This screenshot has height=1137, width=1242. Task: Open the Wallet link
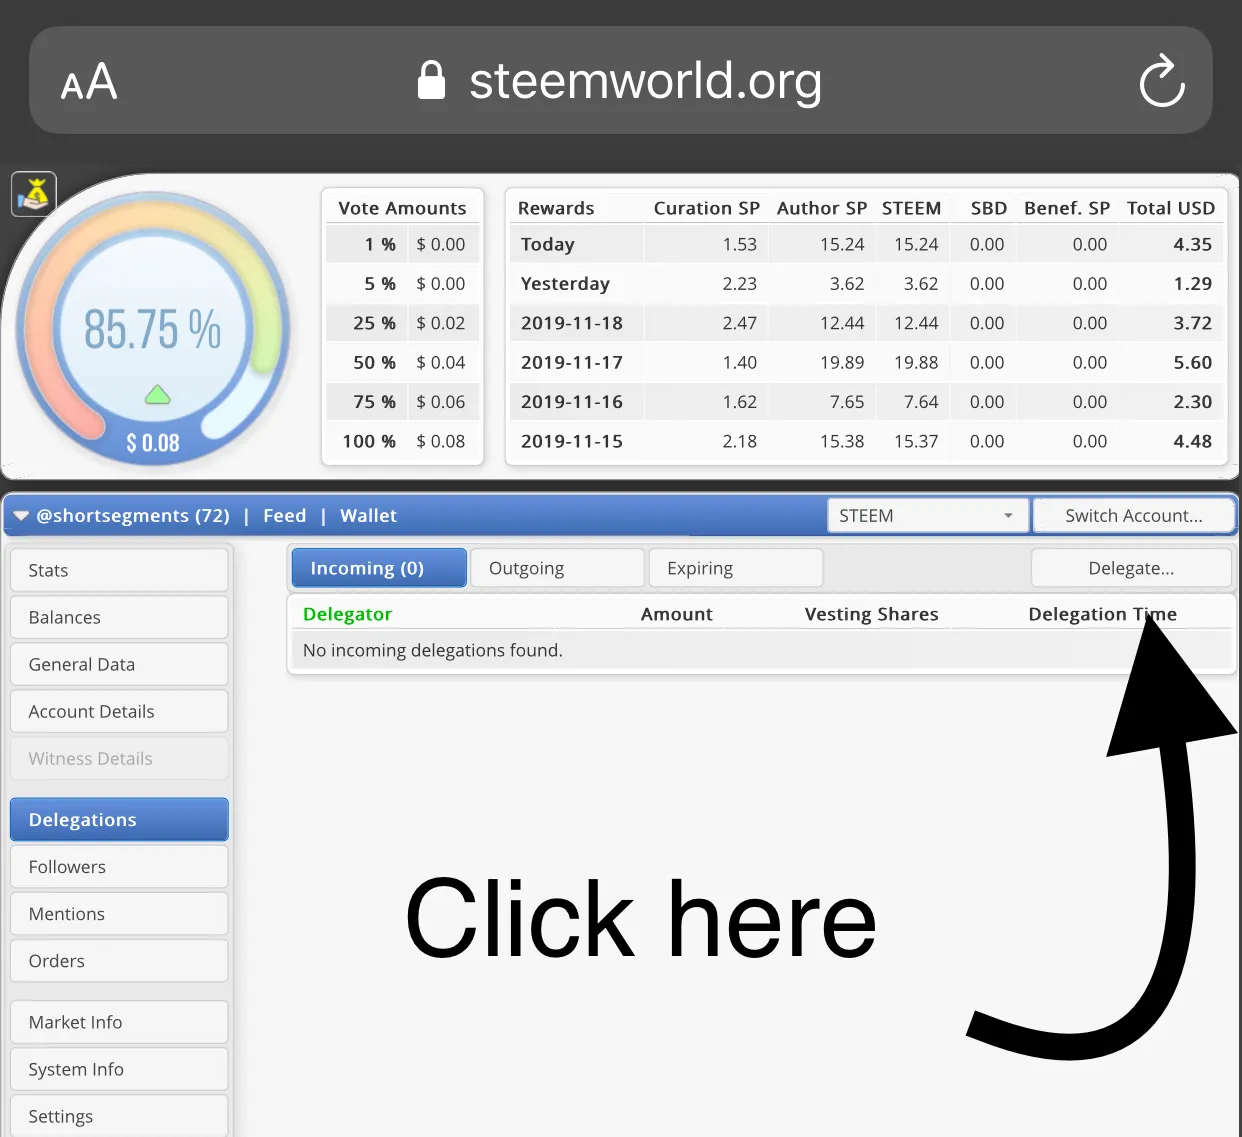(x=368, y=516)
